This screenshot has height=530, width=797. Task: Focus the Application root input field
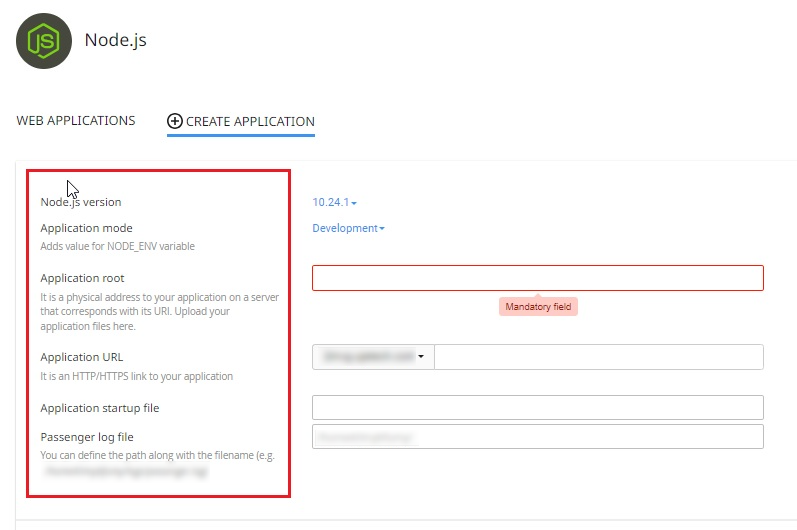pyautogui.click(x=538, y=278)
